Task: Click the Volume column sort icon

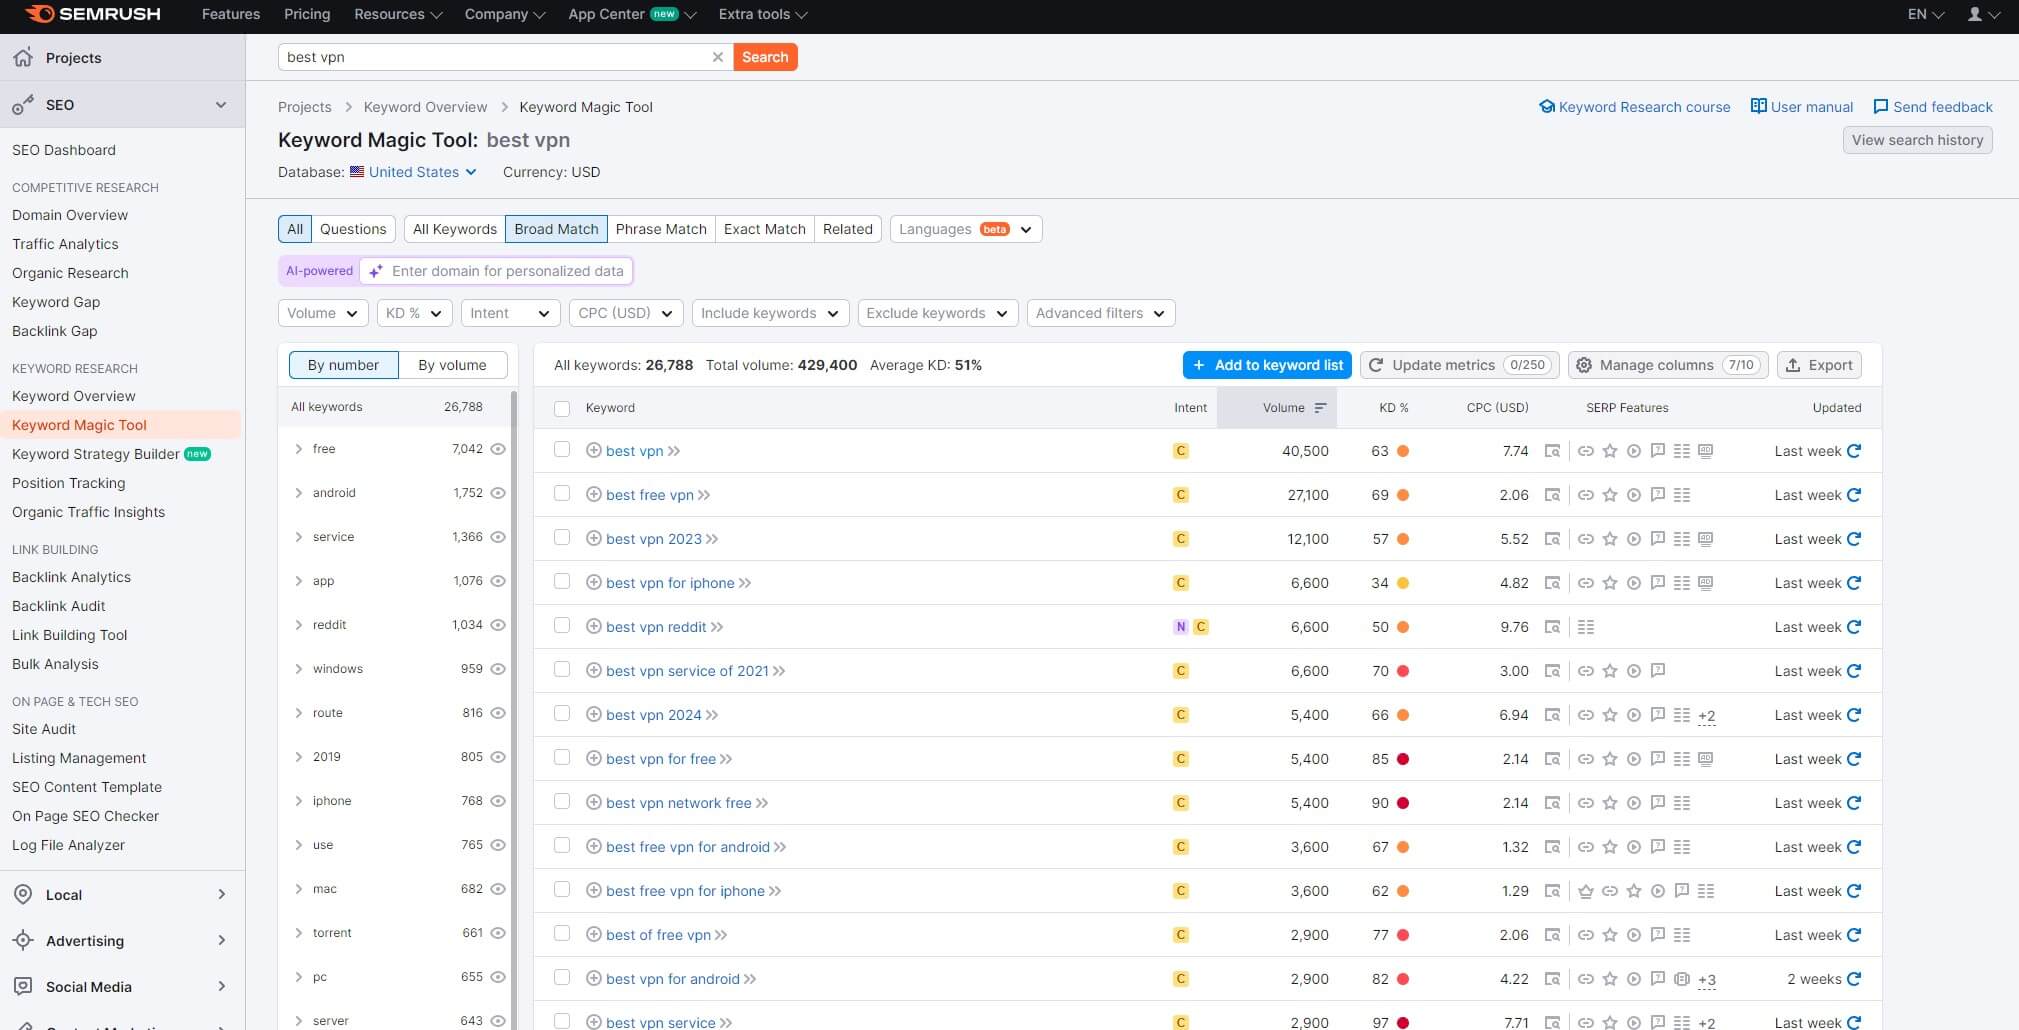Action: pyautogui.click(x=1320, y=408)
